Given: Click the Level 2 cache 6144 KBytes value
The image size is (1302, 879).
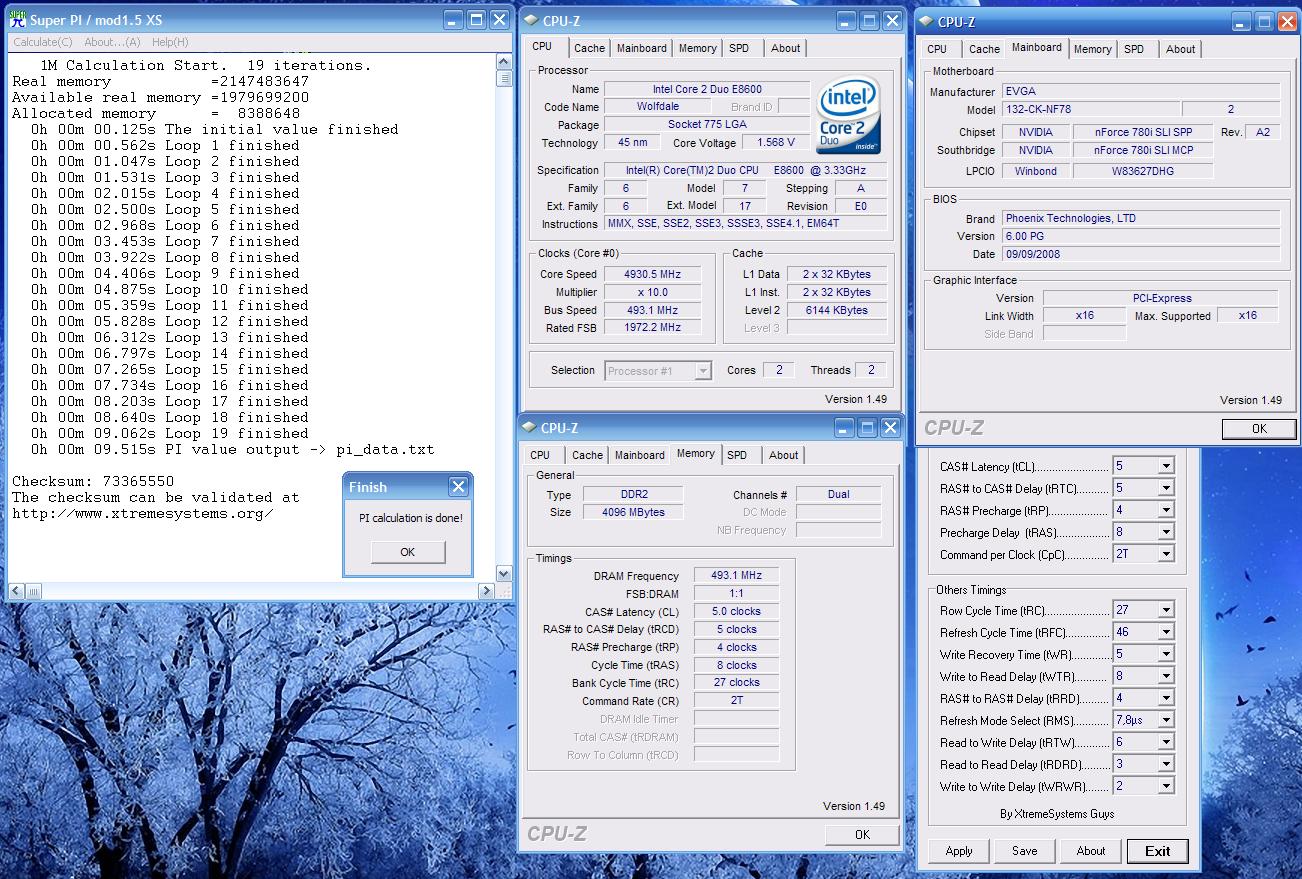Looking at the screenshot, I should pos(836,310).
